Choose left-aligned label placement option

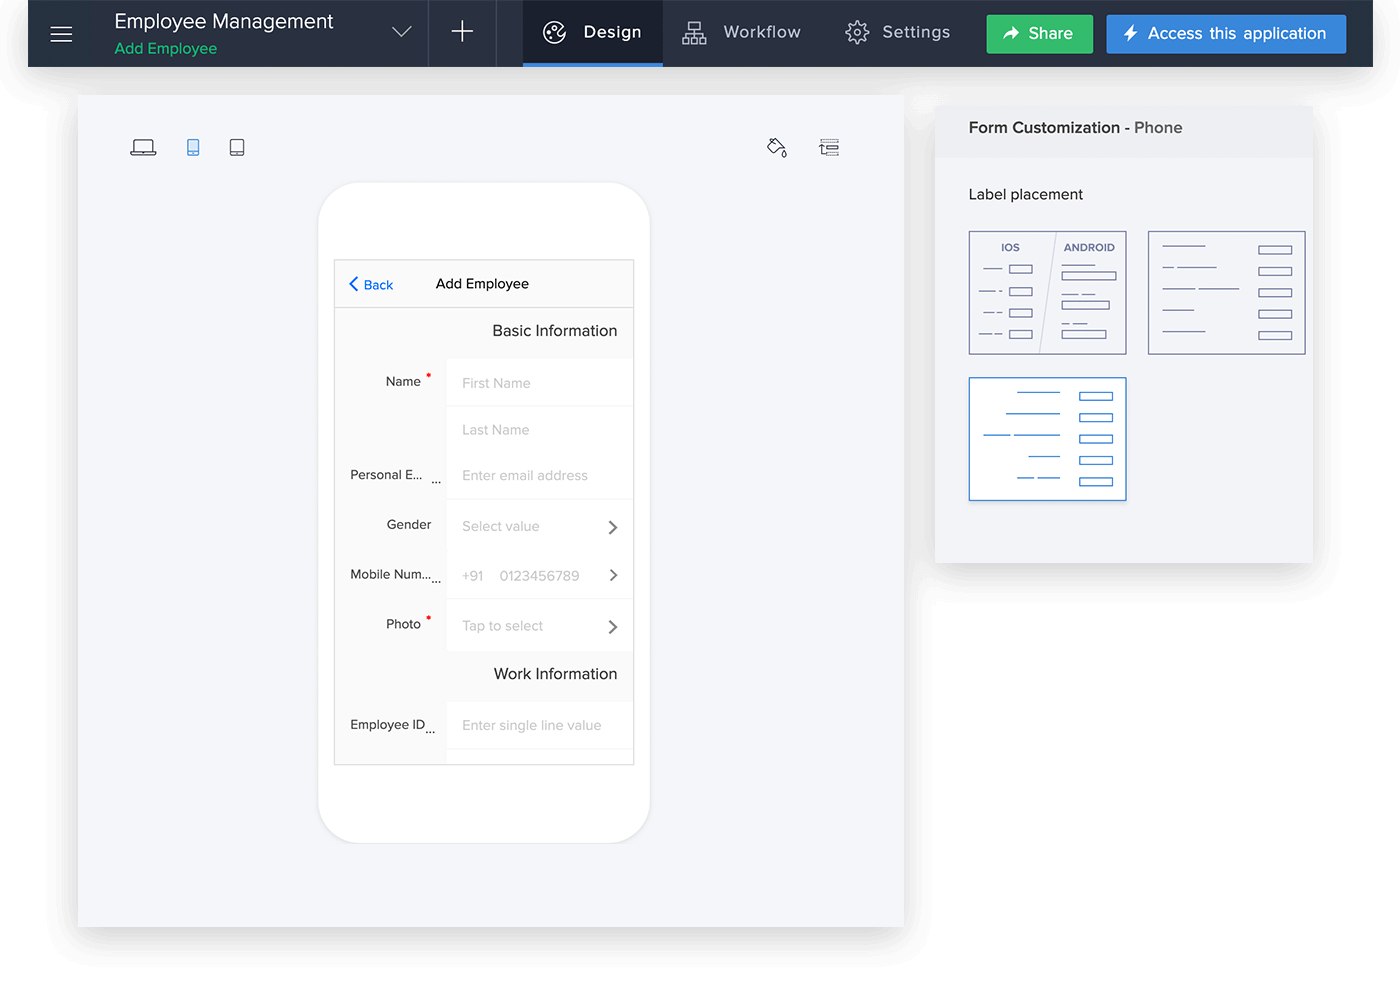(x=1226, y=293)
